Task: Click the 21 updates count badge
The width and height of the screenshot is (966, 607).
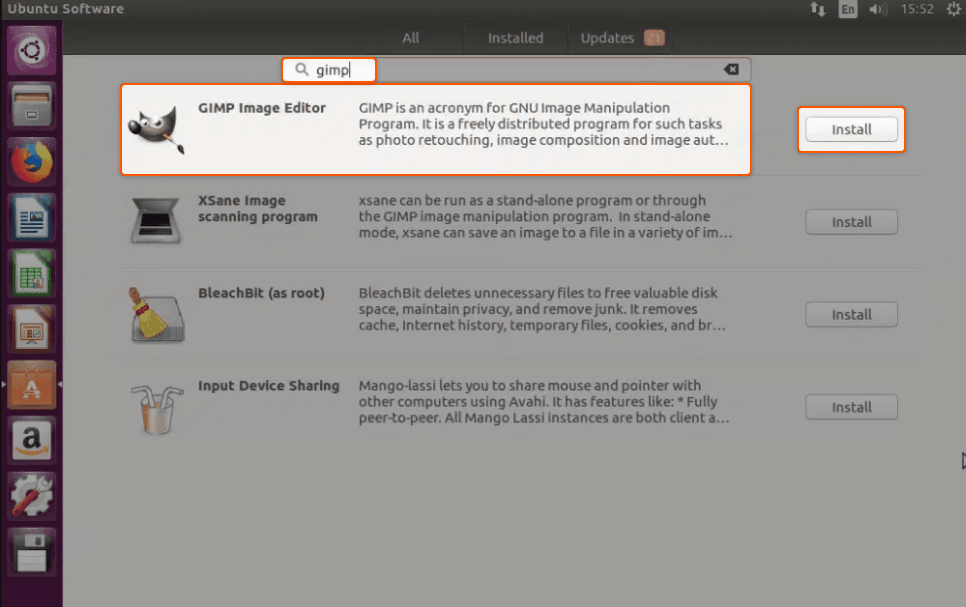Action: [654, 38]
